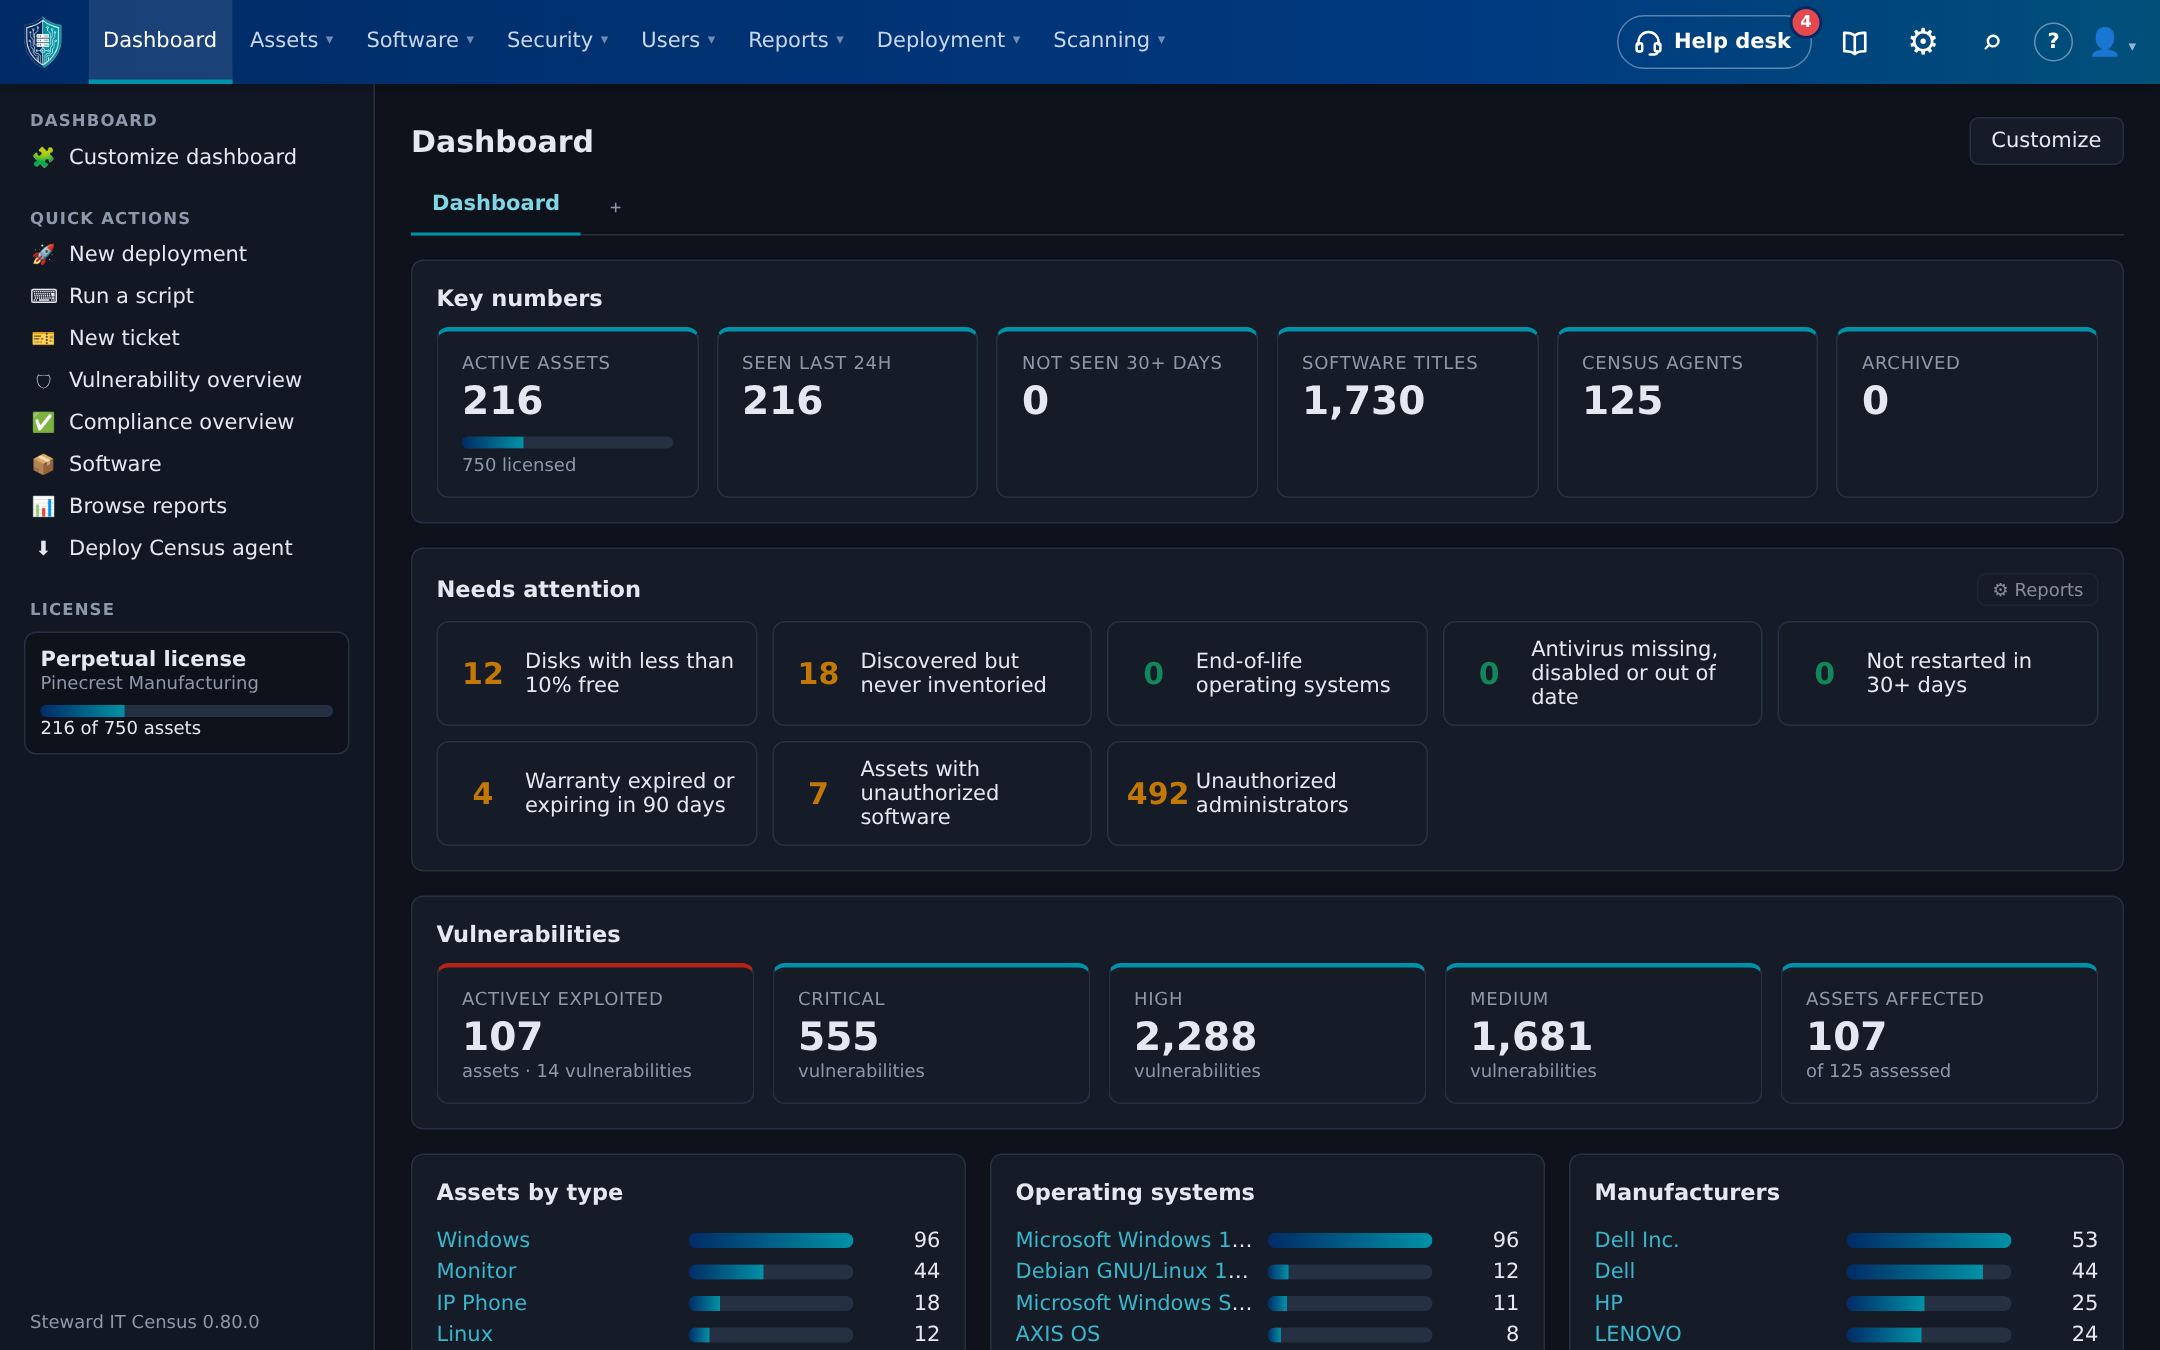This screenshot has height=1350, width=2160.
Task: Click the puzzle icon beside Customize dashboard
Action: point(43,157)
